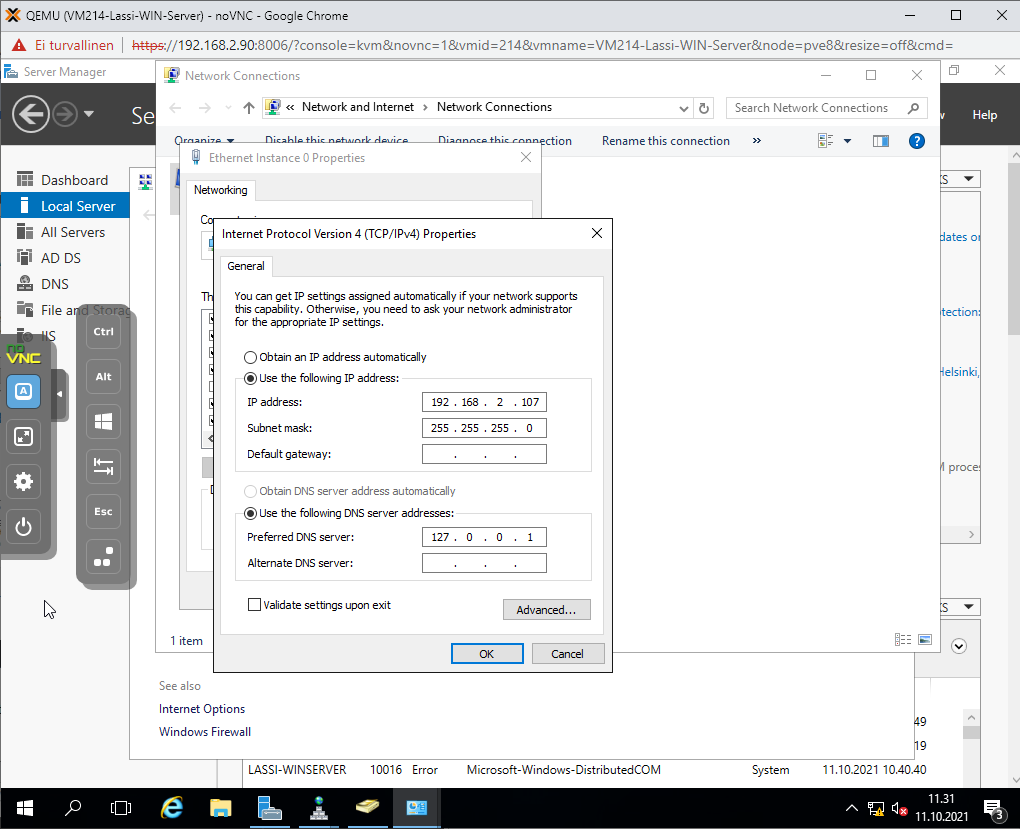Image resolution: width=1020 pixels, height=829 pixels.
Task: Open the address bar history dropdown
Action: [683, 108]
